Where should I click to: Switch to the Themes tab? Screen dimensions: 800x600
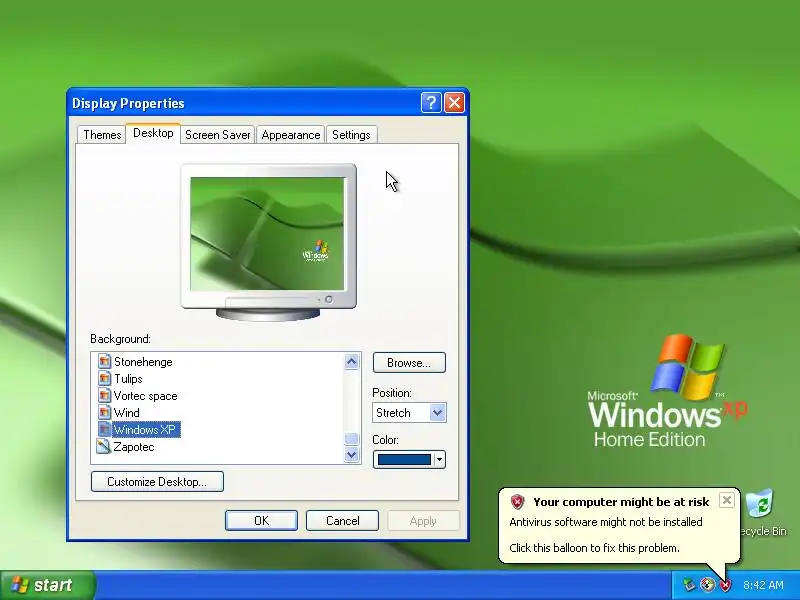(102, 135)
